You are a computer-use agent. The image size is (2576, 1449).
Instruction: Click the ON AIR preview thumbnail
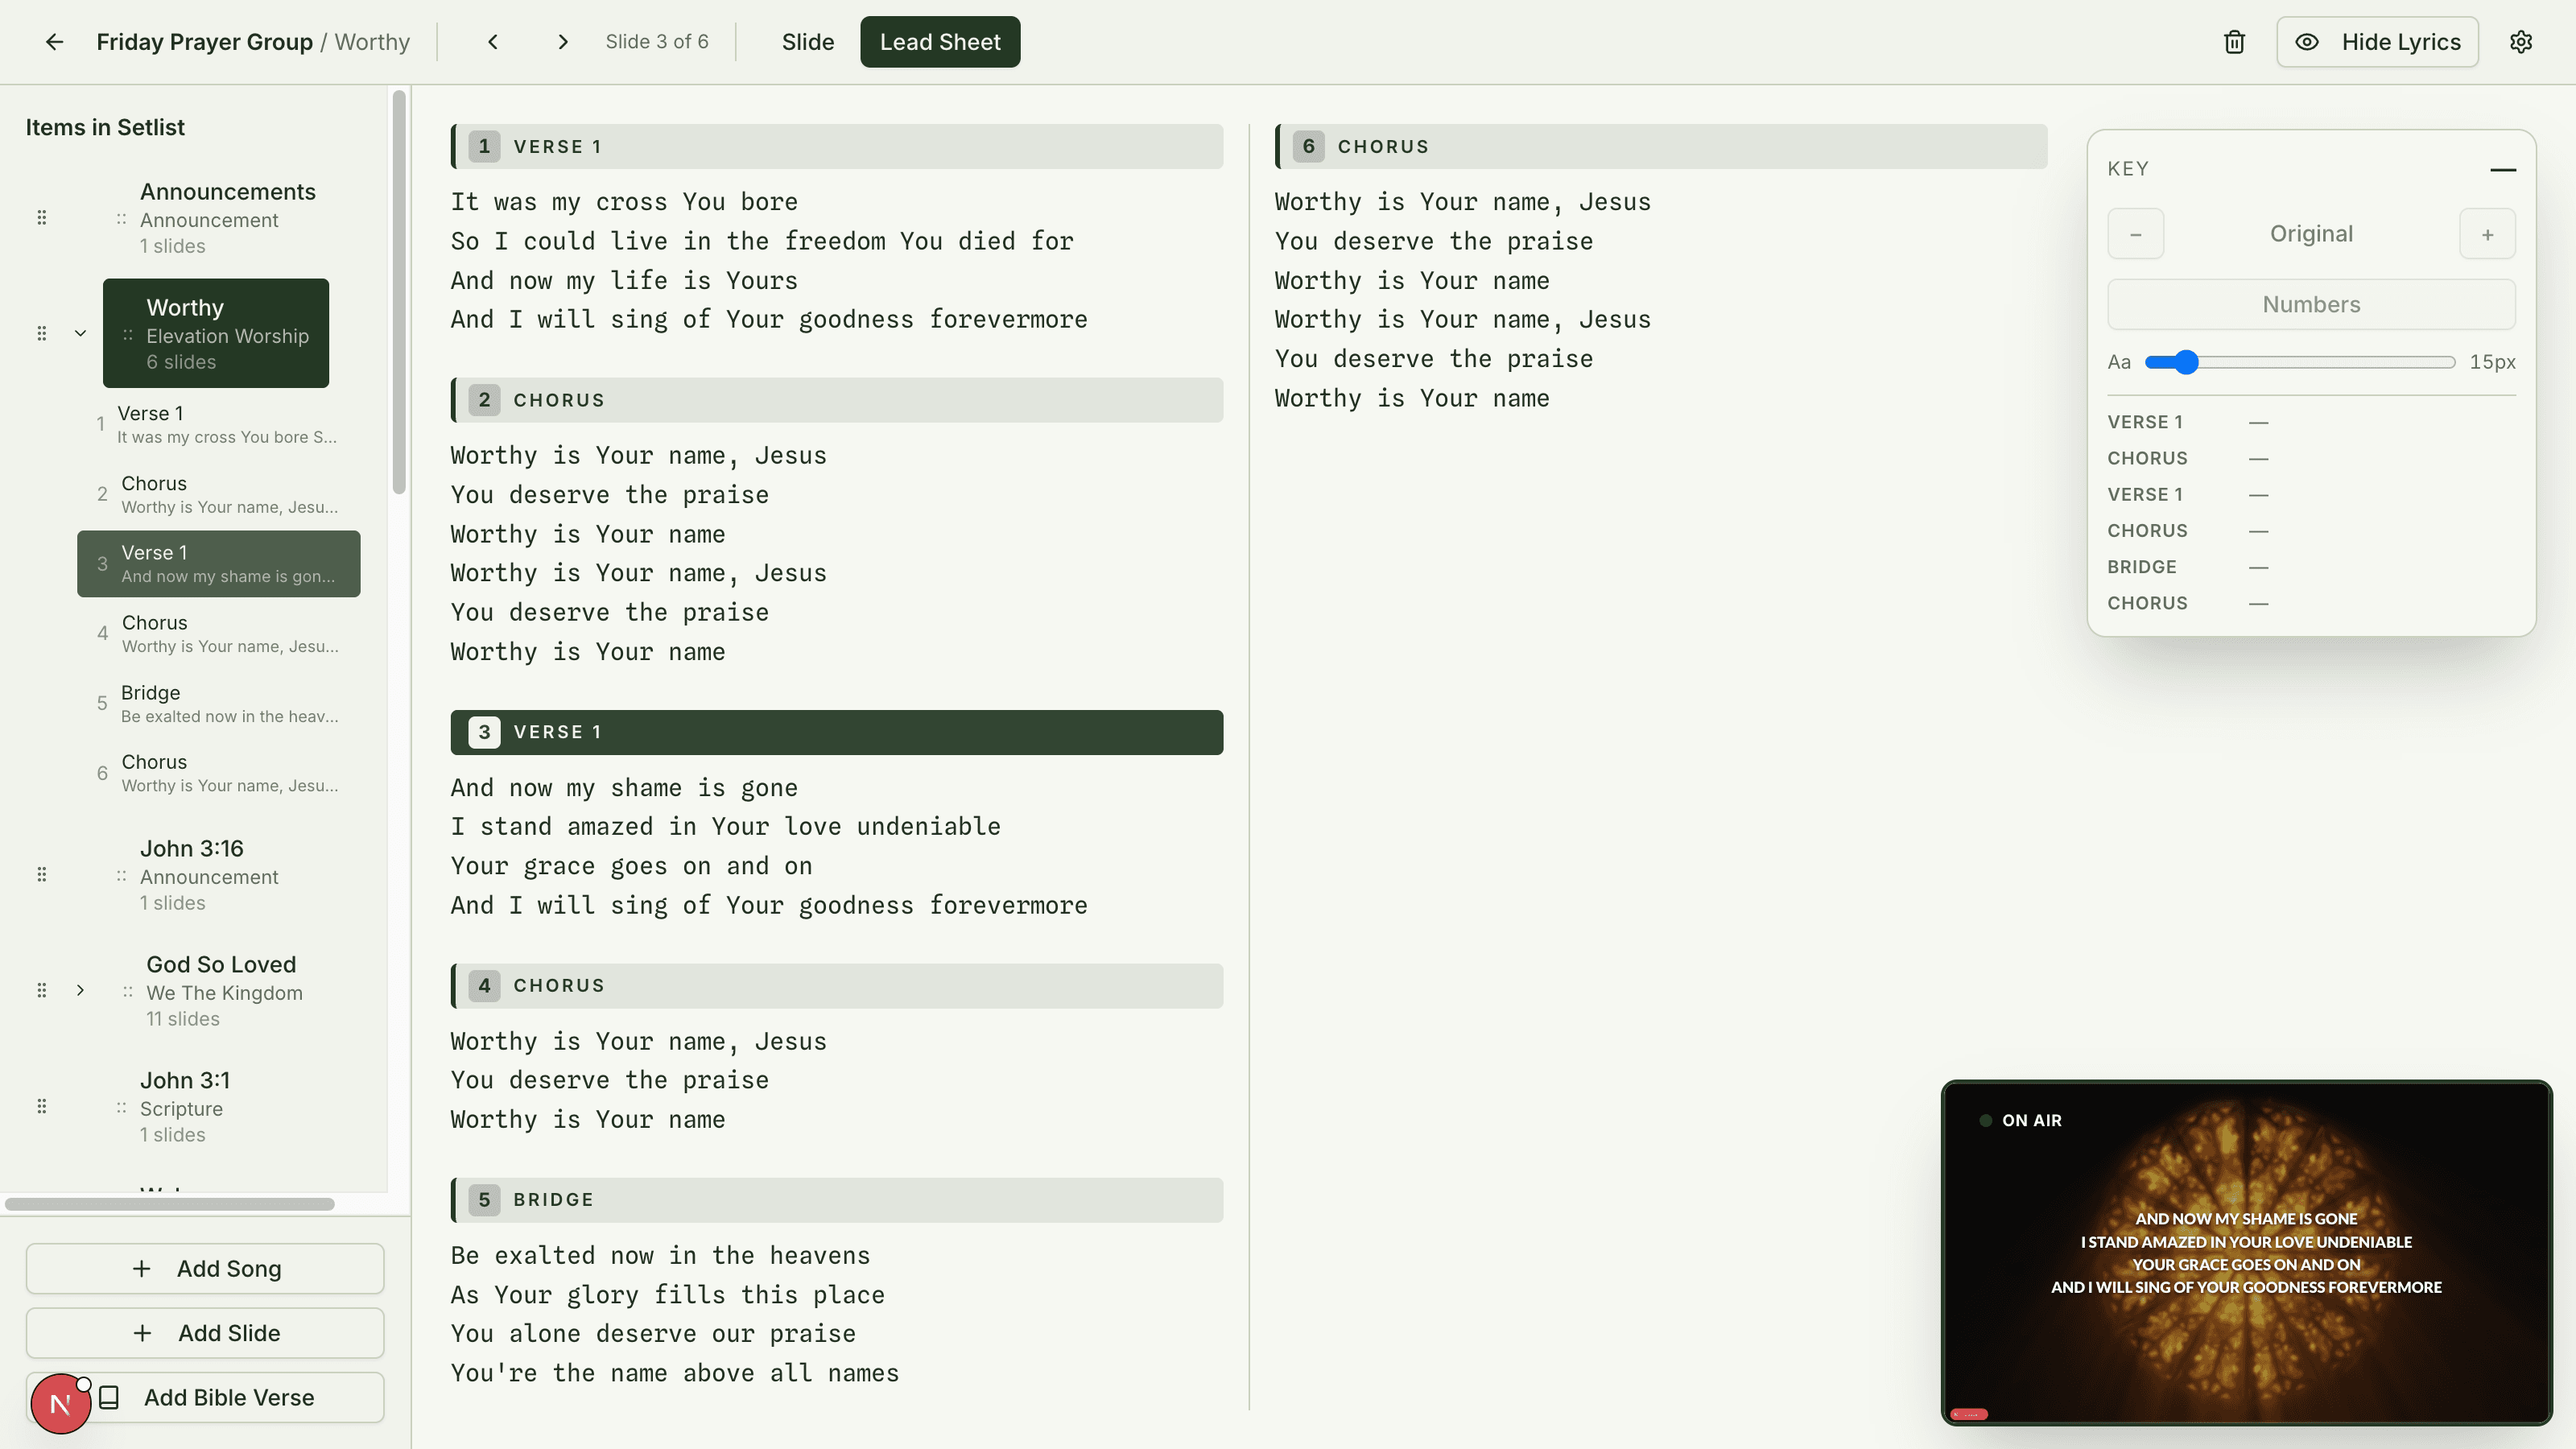pos(2246,1252)
